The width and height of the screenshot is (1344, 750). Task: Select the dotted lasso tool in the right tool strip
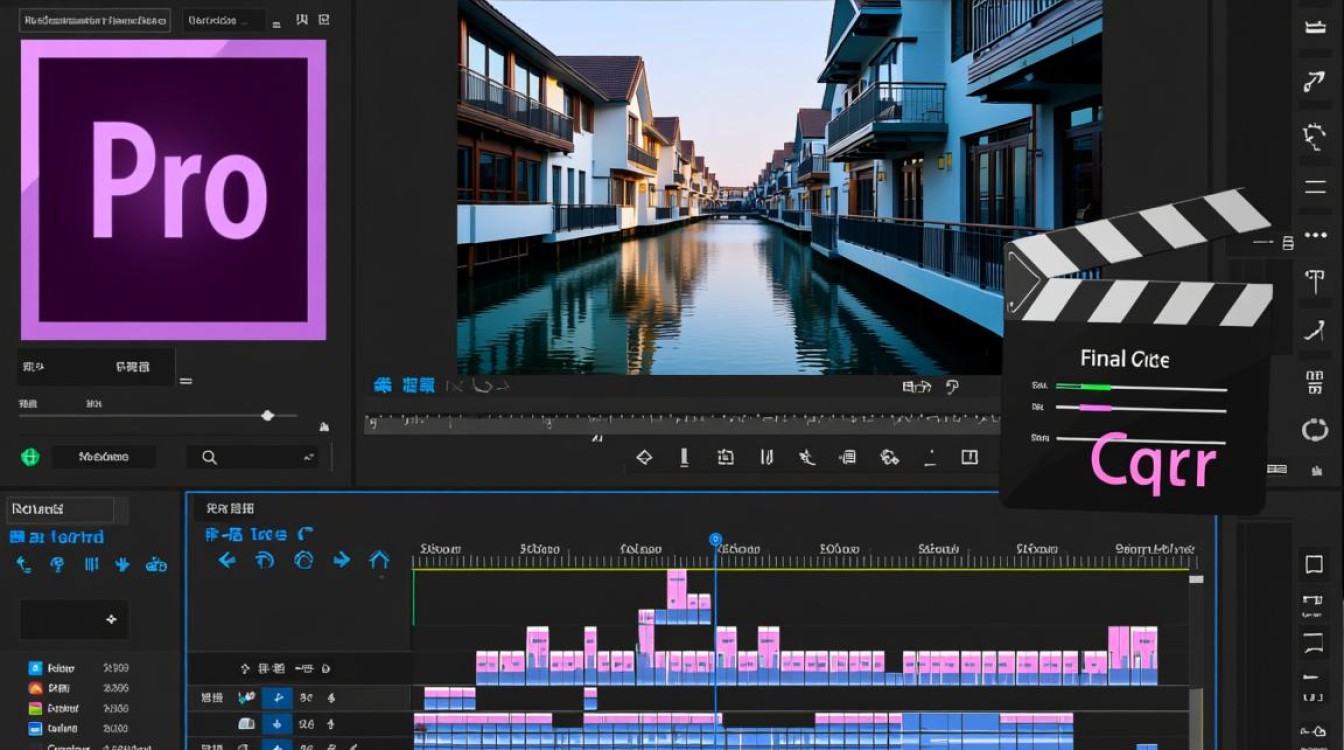1314,135
